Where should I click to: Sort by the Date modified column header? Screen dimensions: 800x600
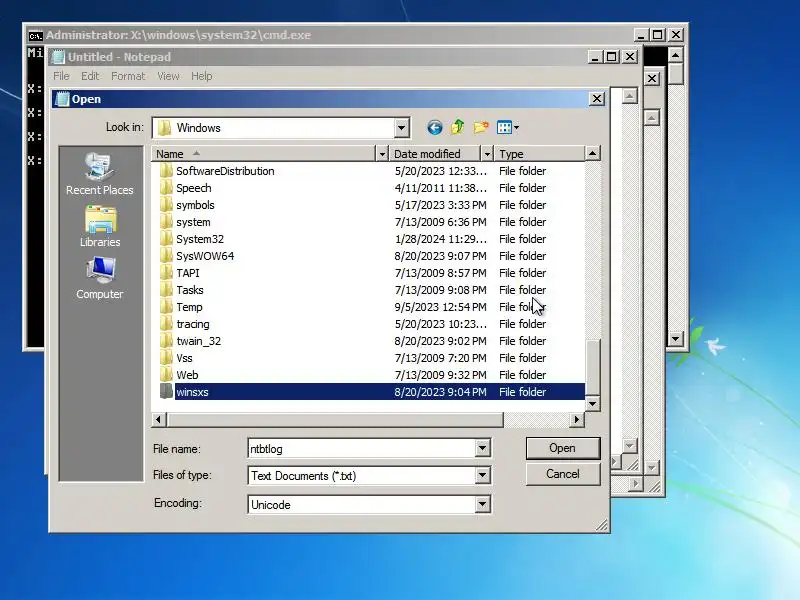coord(435,154)
